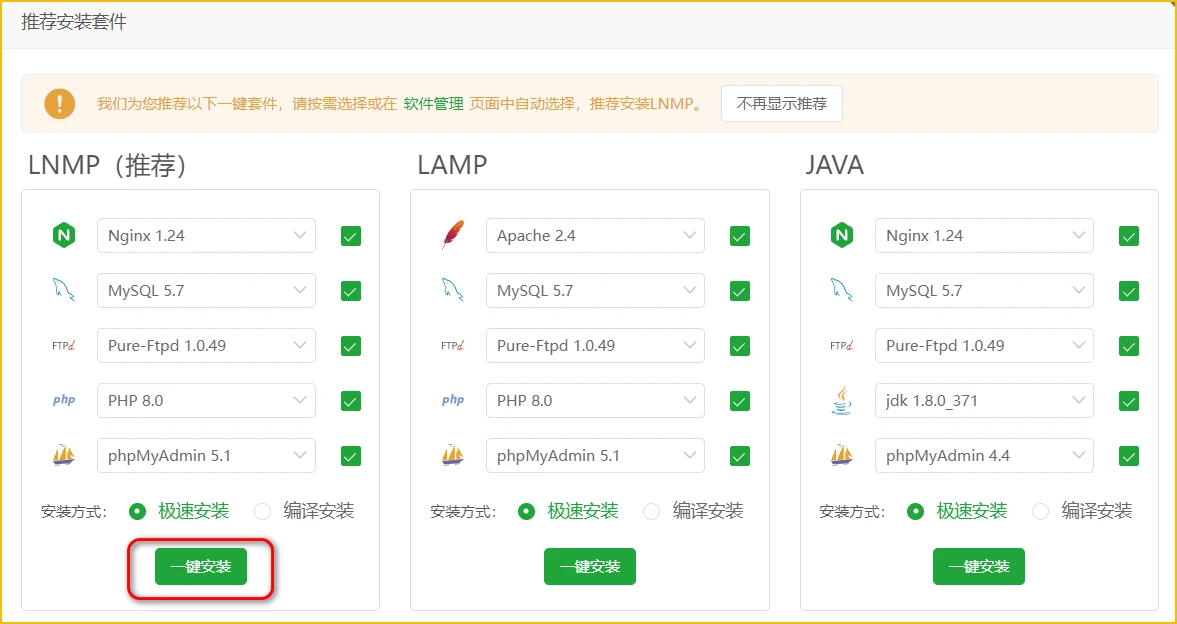Uncheck Pure-Ftpd checkbox in LNMP column
Viewport: 1177px width, 624px height.
click(x=351, y=345)
